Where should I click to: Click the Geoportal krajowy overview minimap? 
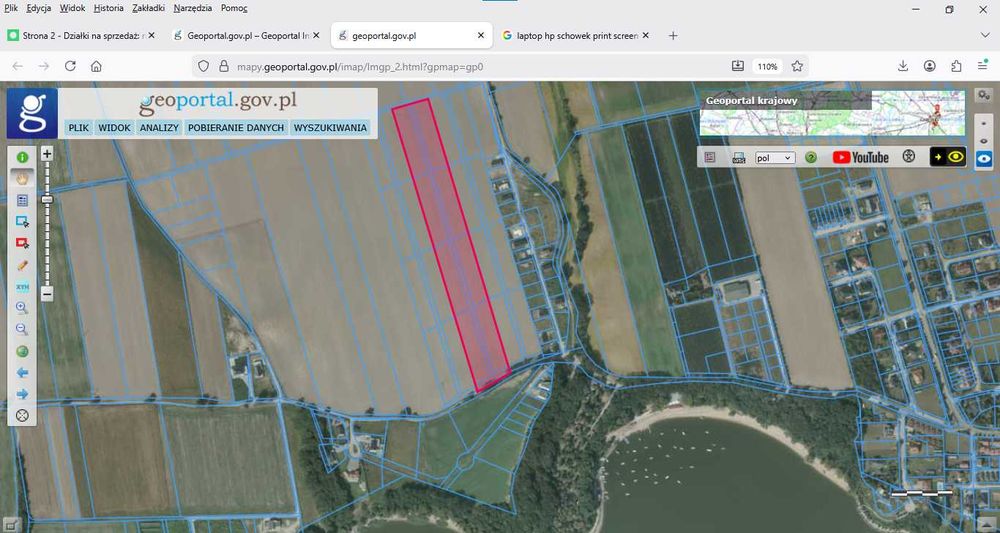[832, 113]
